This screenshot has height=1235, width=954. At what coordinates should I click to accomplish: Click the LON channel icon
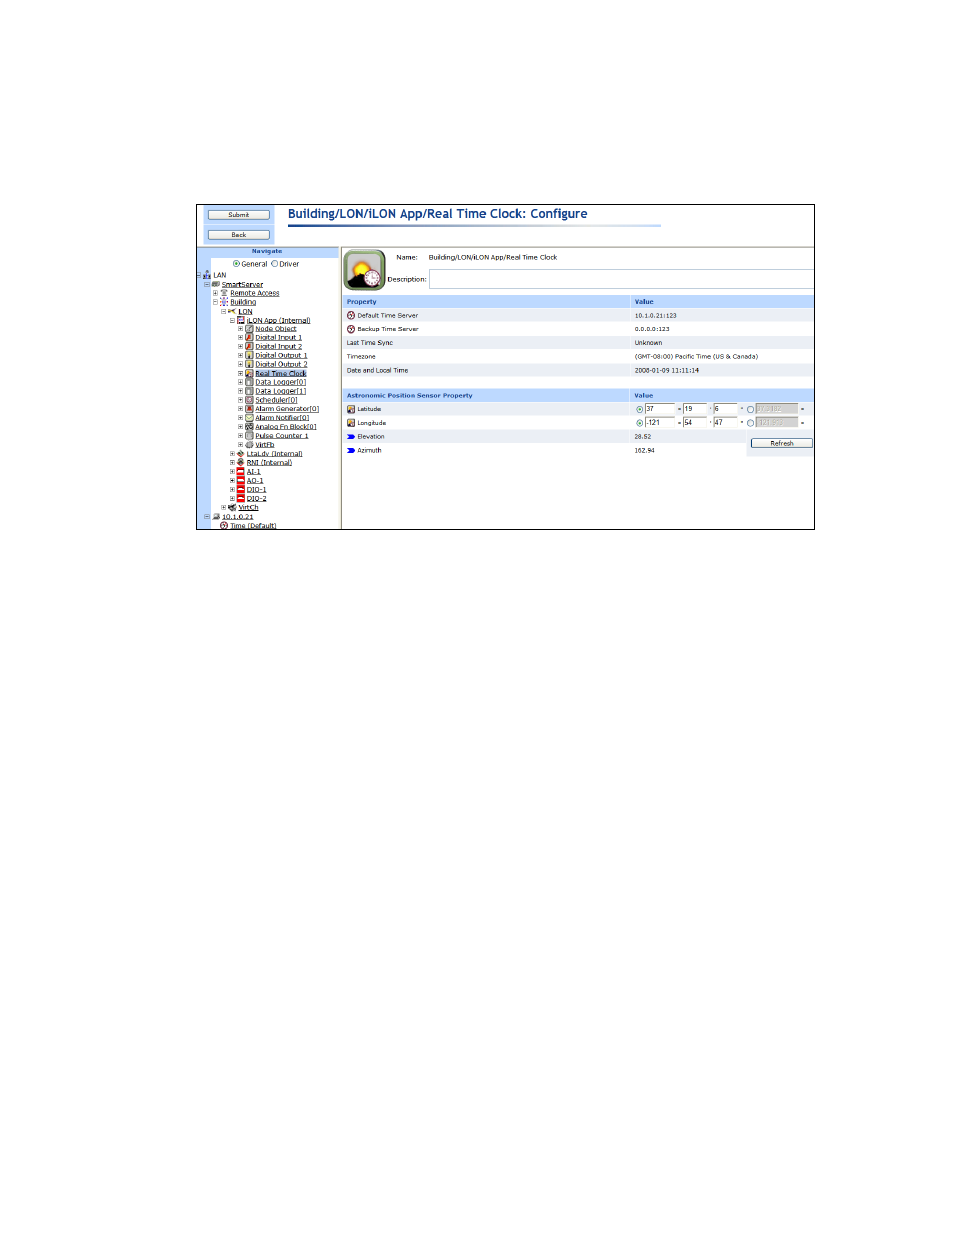232,311
